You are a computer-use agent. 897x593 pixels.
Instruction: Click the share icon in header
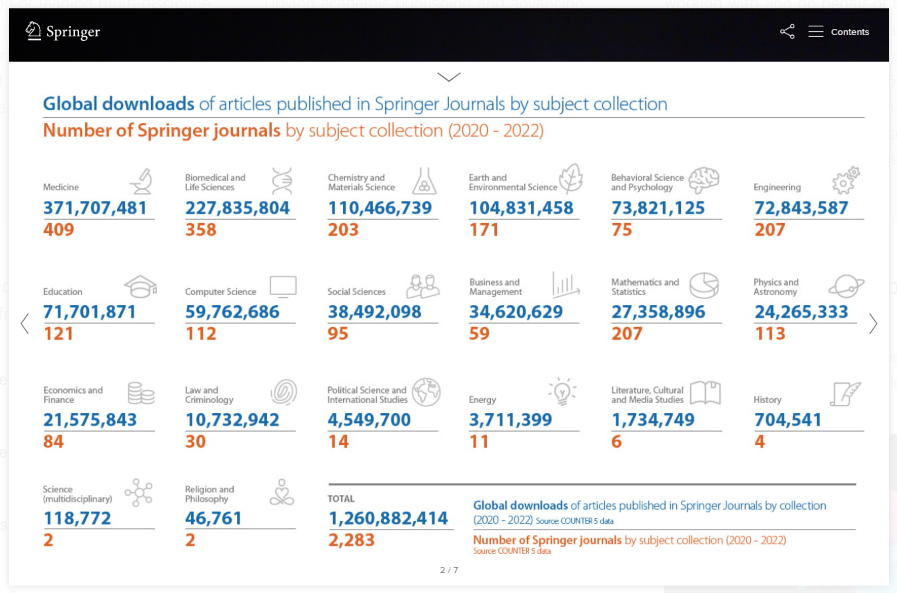click(x=787, y=32)
